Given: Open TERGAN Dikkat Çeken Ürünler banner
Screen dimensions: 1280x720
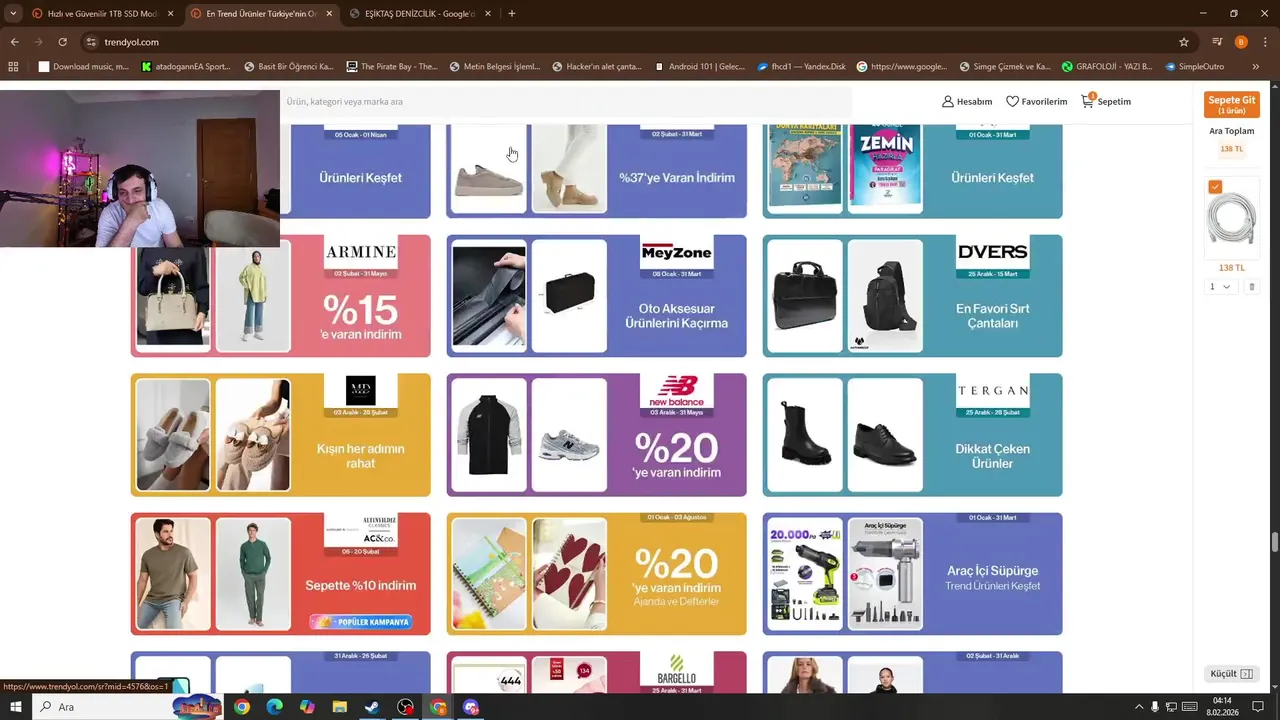Looking at the screenshot, I should click(x=912, y=435).
